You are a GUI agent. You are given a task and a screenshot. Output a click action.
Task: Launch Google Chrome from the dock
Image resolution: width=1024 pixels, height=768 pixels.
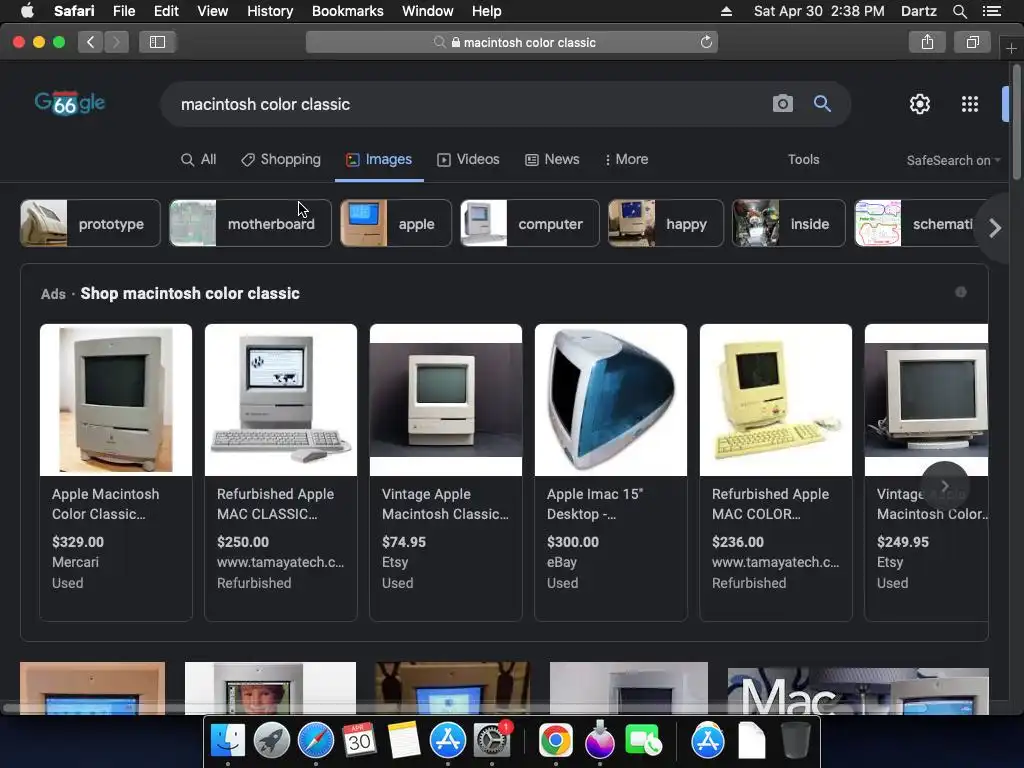[x=556, y=741]
